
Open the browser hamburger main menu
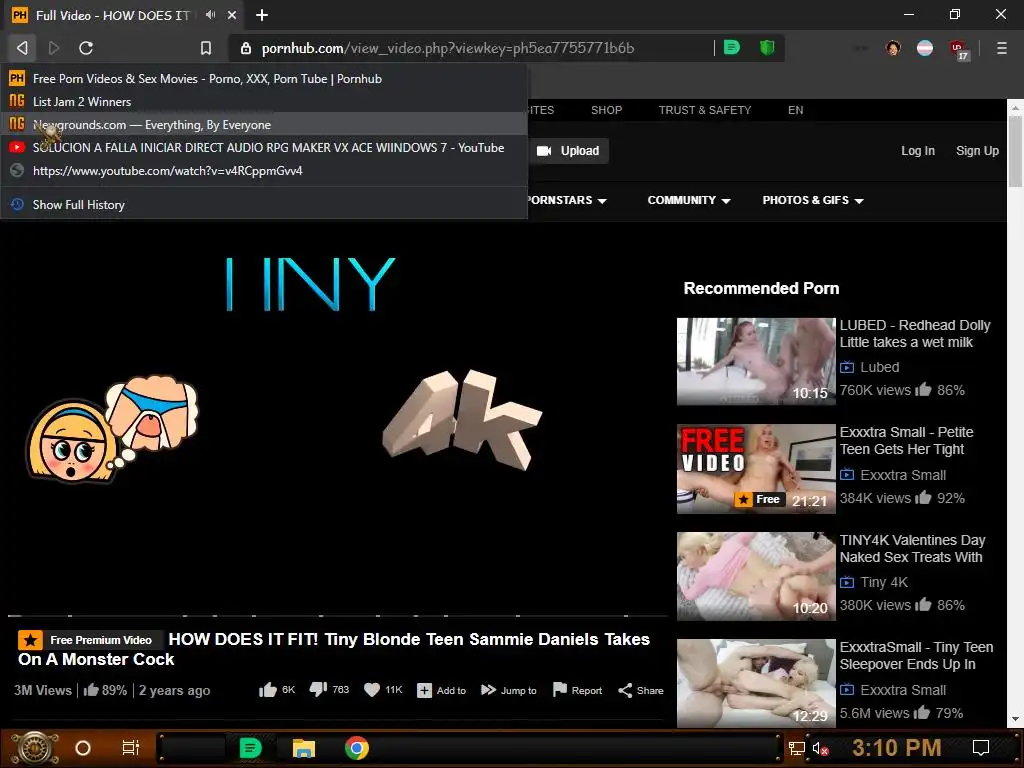pyautogui.click(x=1001, y=48)
